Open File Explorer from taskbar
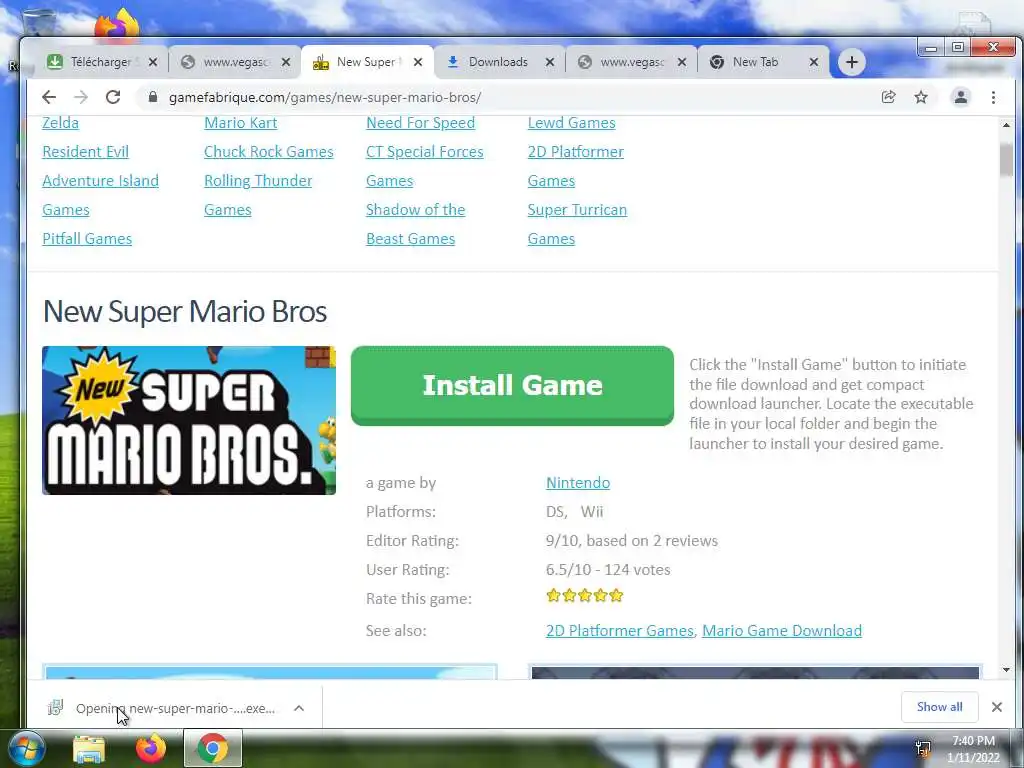The height and width of the screenshot is (768, 1024). tap(89, 749)
